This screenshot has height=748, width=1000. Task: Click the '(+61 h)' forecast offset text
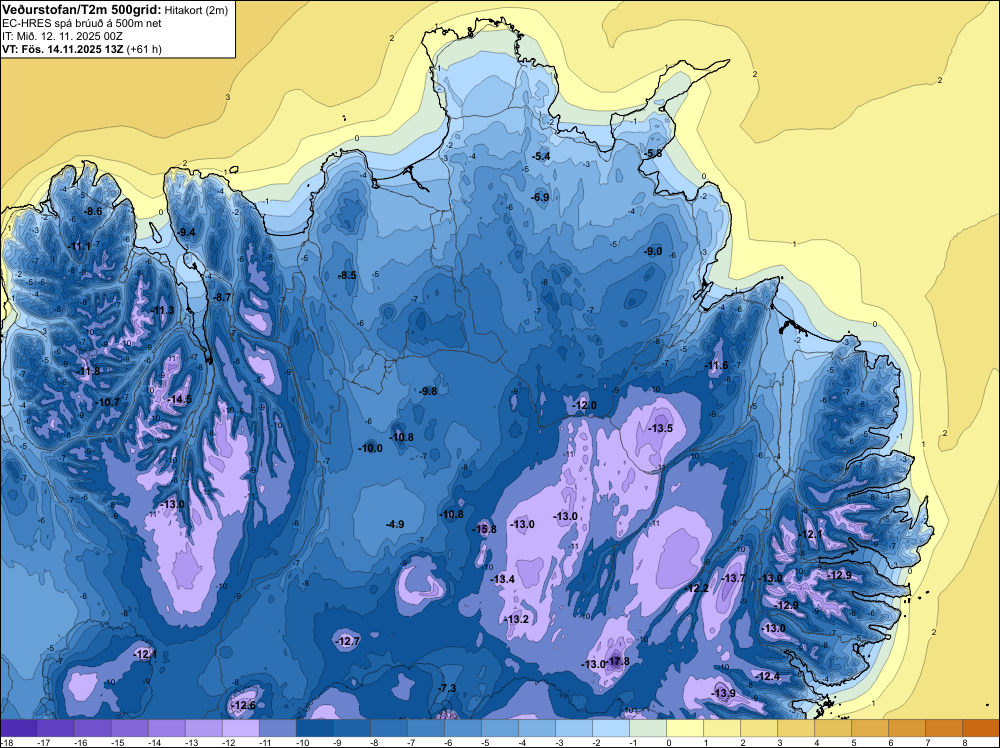144,48
